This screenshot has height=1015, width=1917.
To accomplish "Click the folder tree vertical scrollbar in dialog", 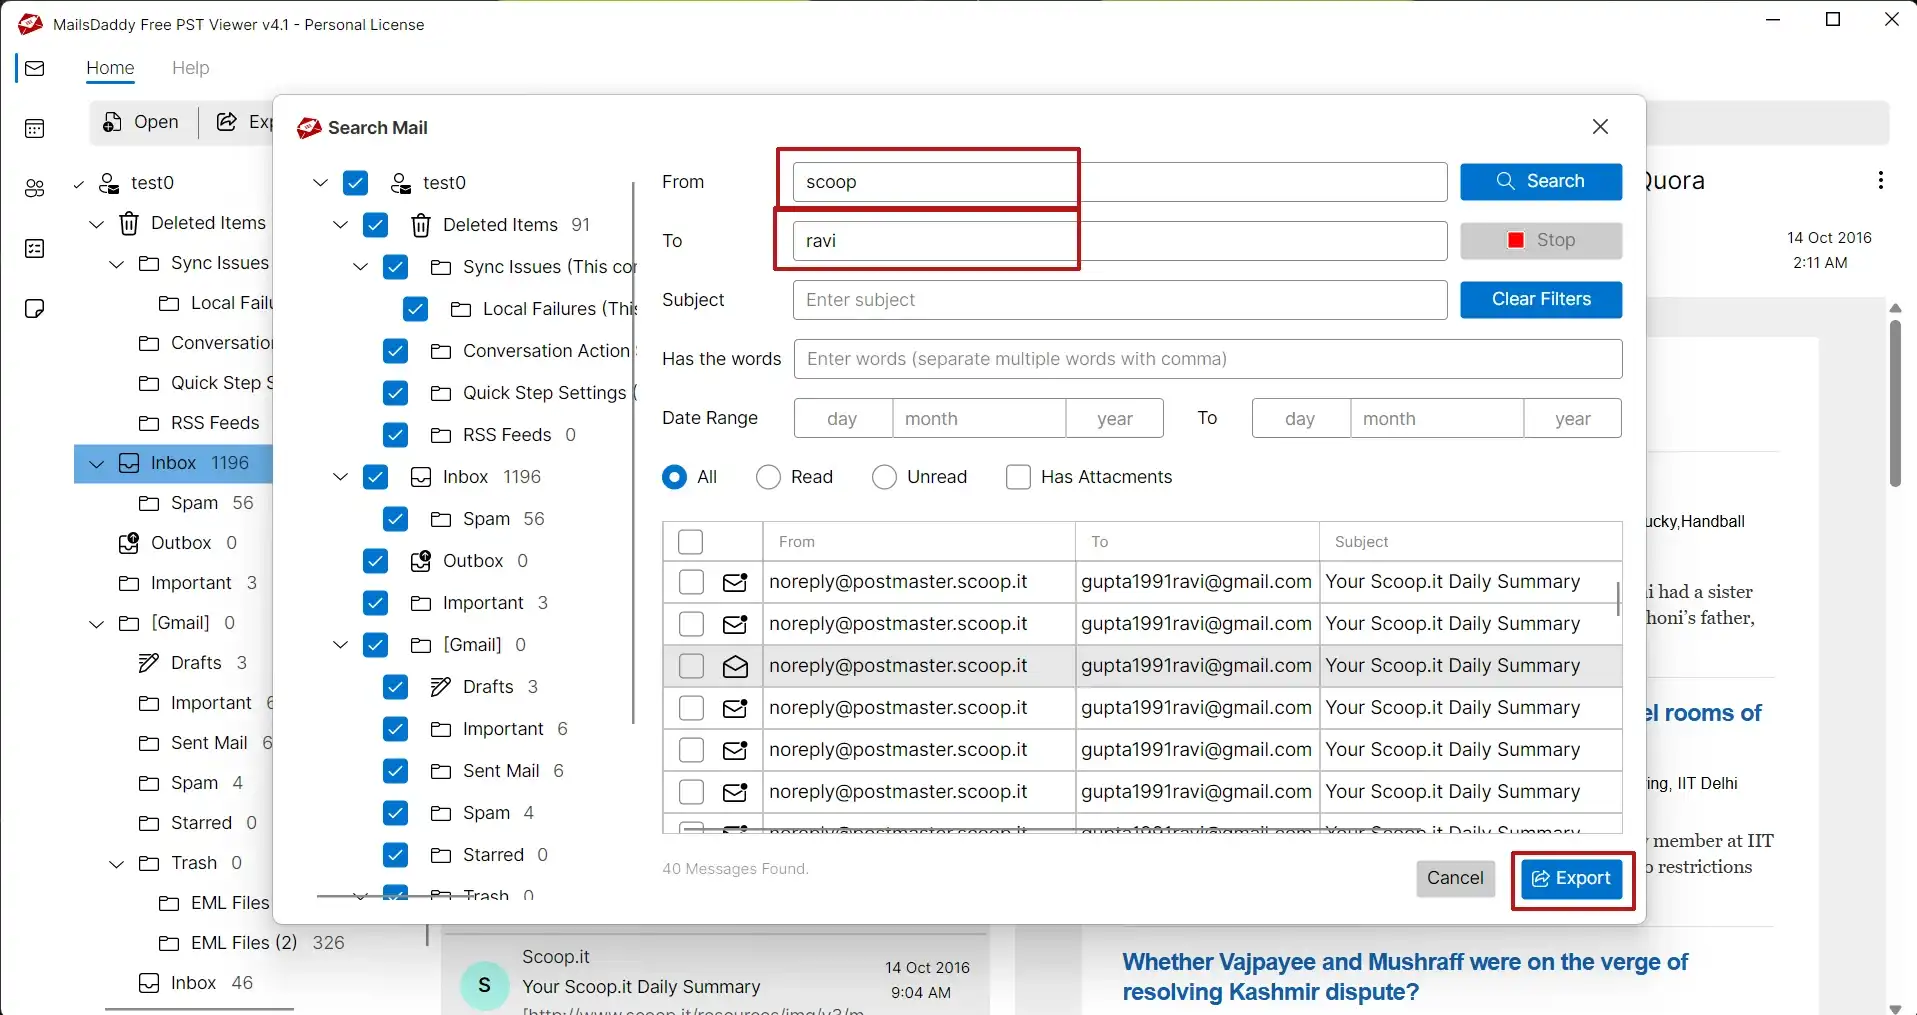I will click(x=633, y=452).
